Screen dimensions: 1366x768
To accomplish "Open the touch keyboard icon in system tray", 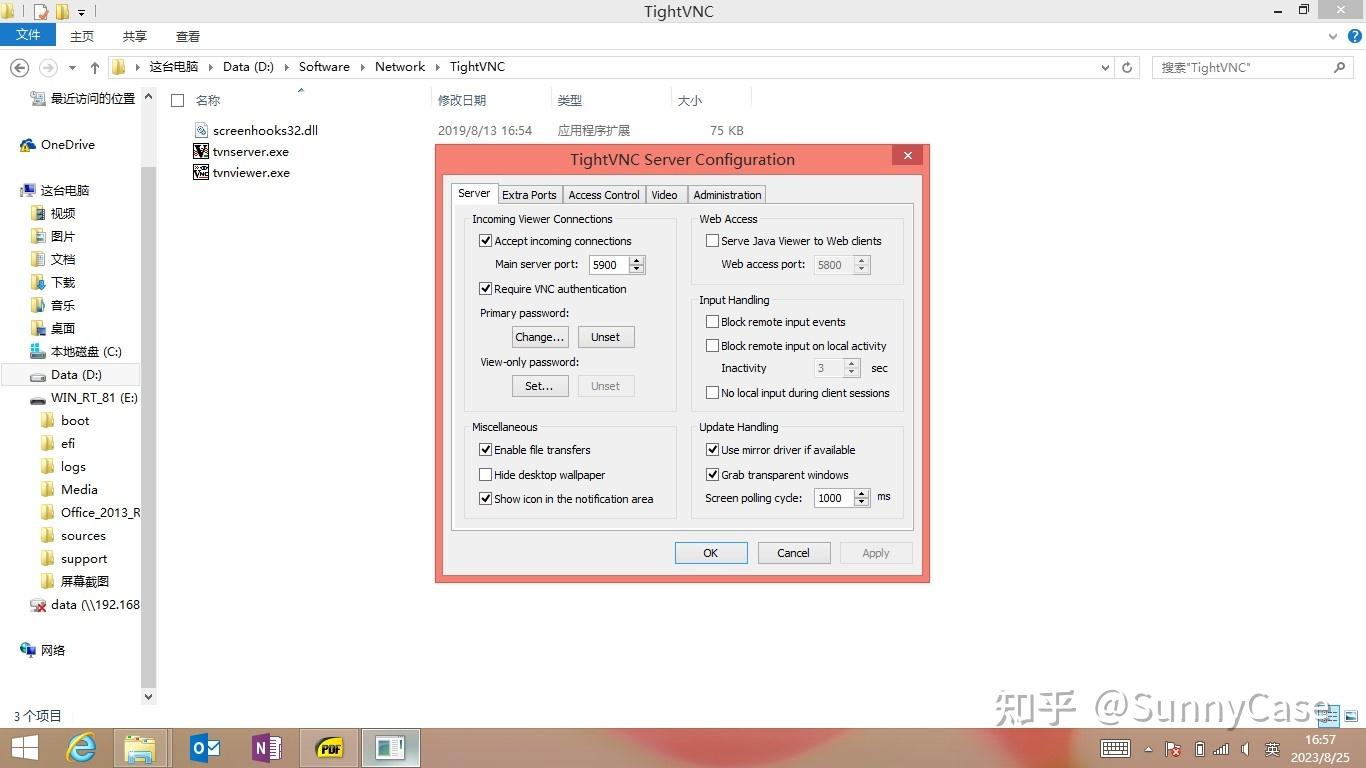I will (x=1114, y=748).
